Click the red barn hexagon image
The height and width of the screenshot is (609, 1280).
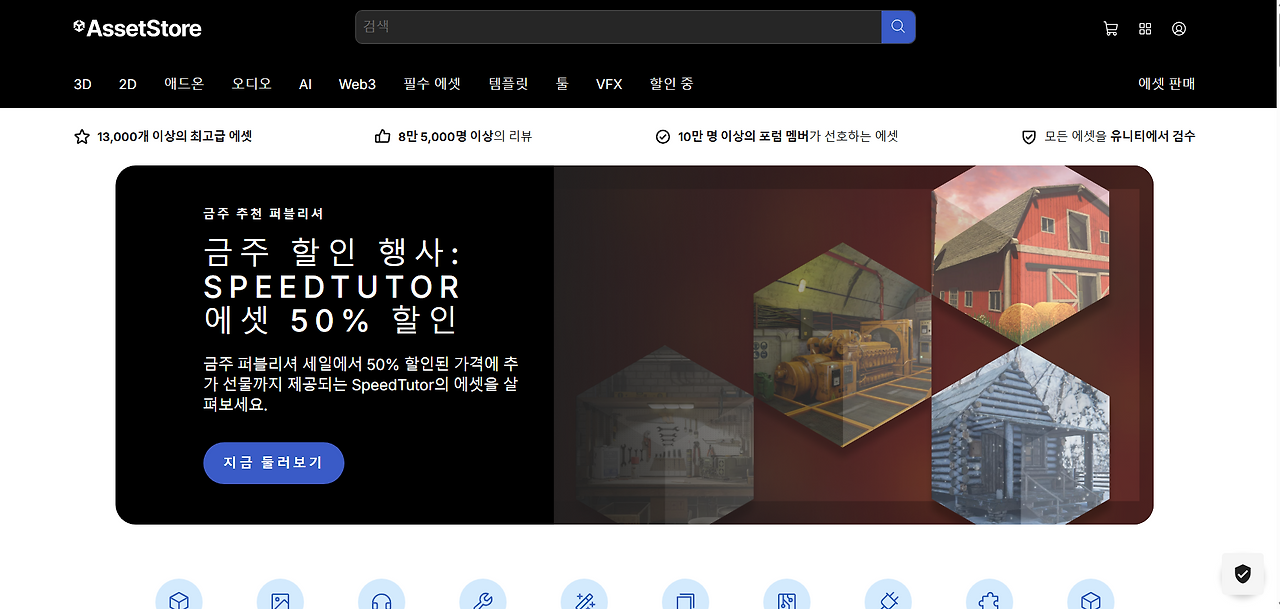coord(1021,252)
